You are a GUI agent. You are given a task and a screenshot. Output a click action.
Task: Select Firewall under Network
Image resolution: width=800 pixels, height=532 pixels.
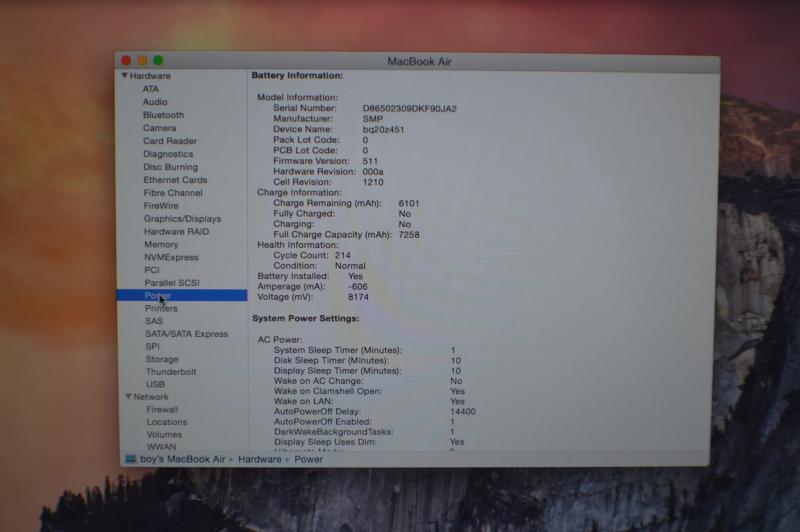coord(162,410)
